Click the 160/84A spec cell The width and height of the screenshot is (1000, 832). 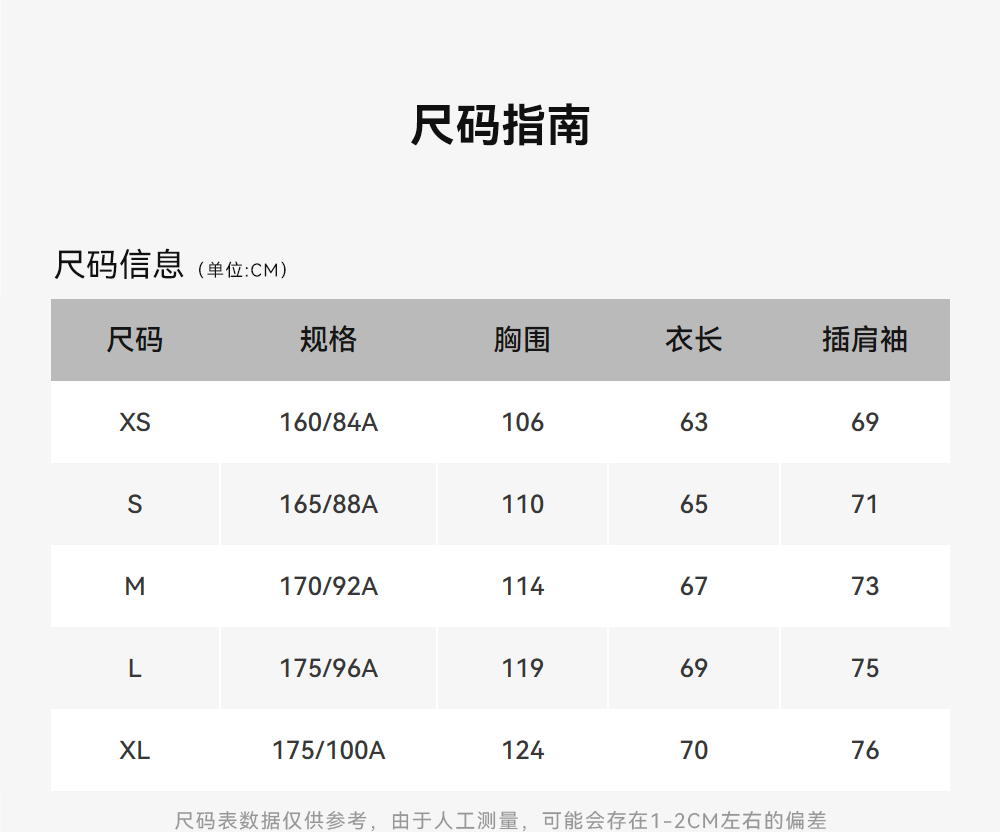(328, 422)
